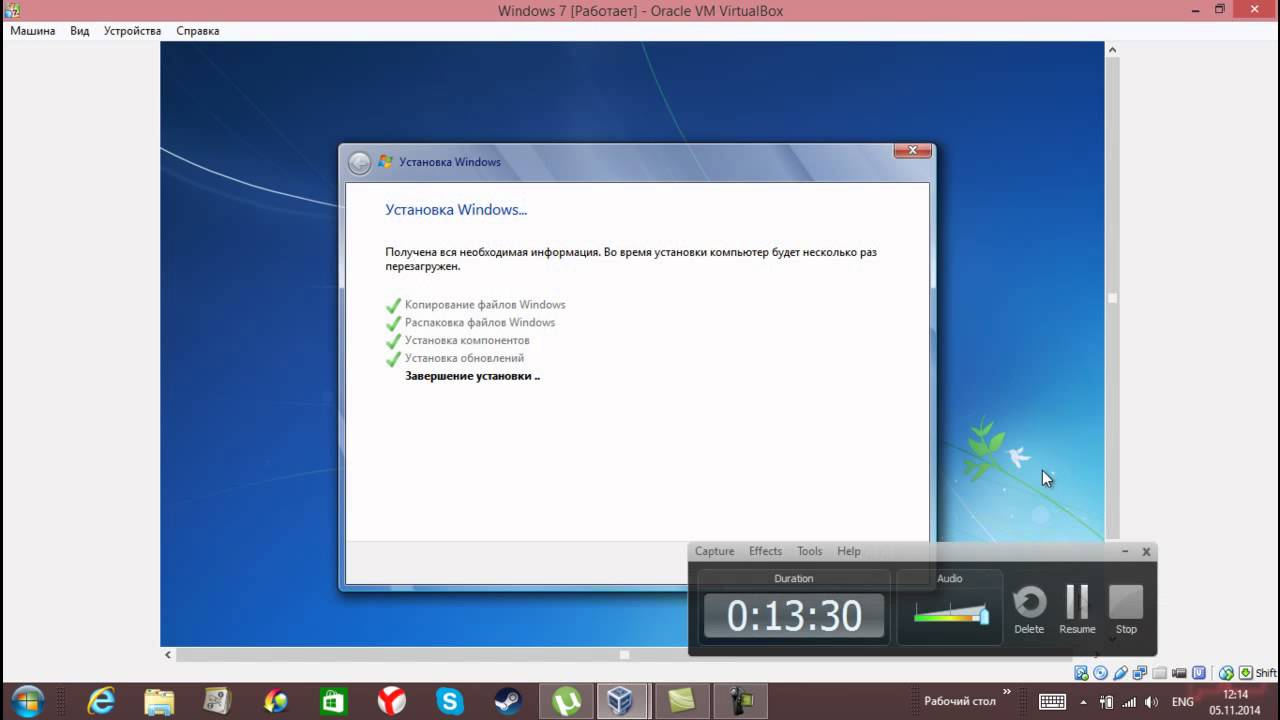The width and height of the screenshot is (1280, 720).
Task: Click VirtualBox USB devices status icon
Action: pos(1120,673)
